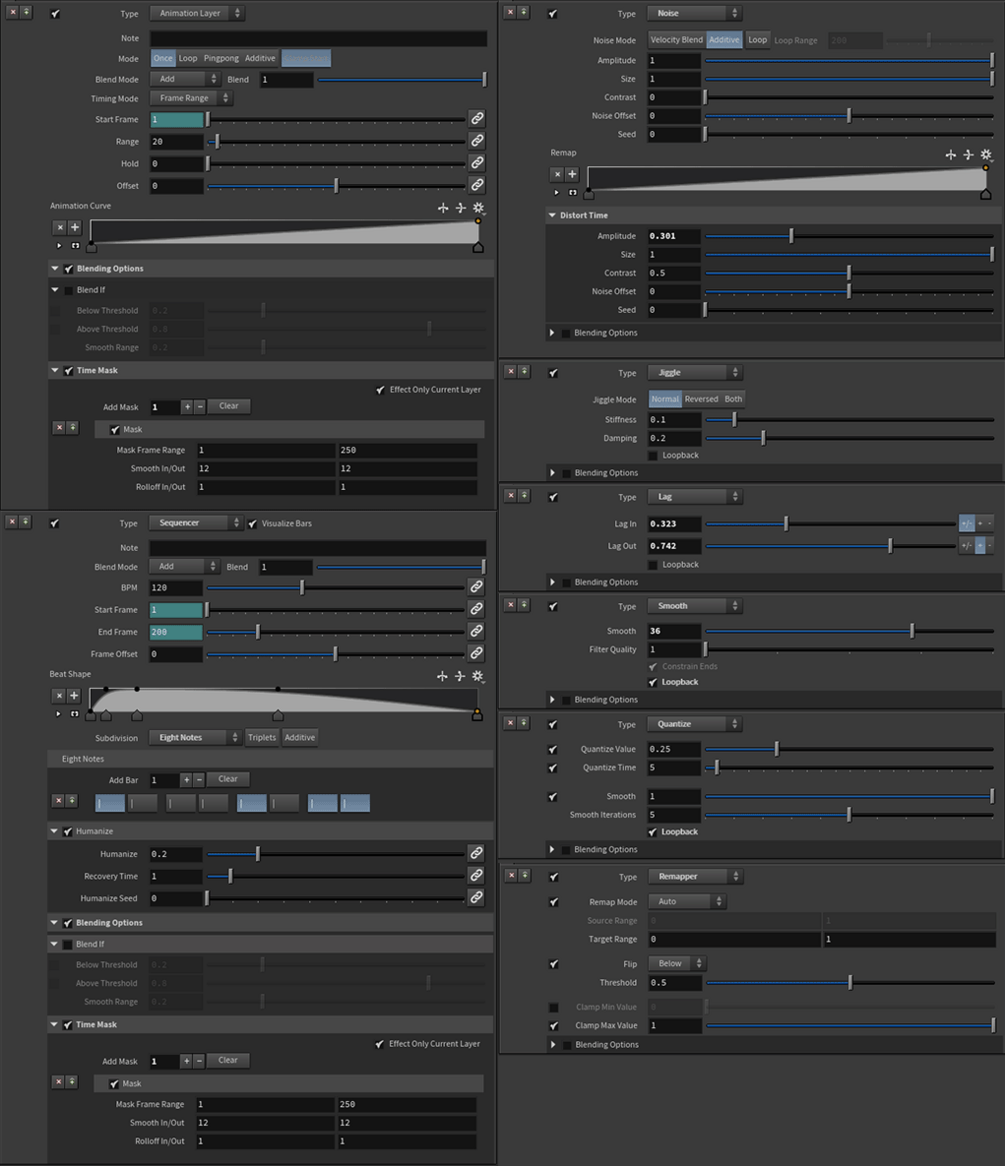This screenshot has height=1166, width=1005.
Task: Enable the Clamp Min Value checkbox
Action: 553,1008
